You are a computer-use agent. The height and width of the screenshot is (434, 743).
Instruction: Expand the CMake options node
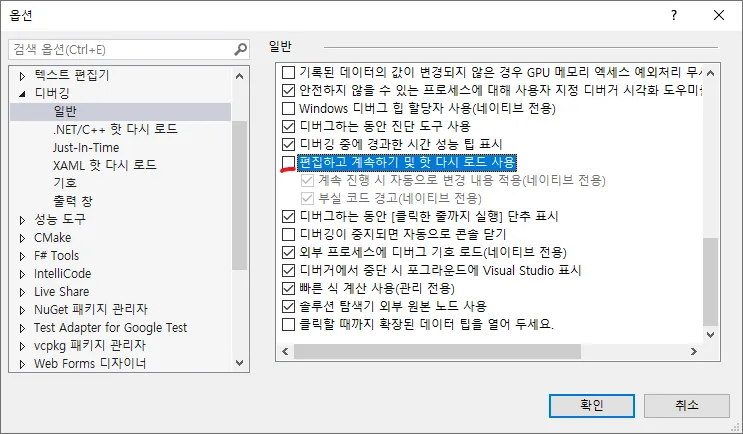click(23, 237)
